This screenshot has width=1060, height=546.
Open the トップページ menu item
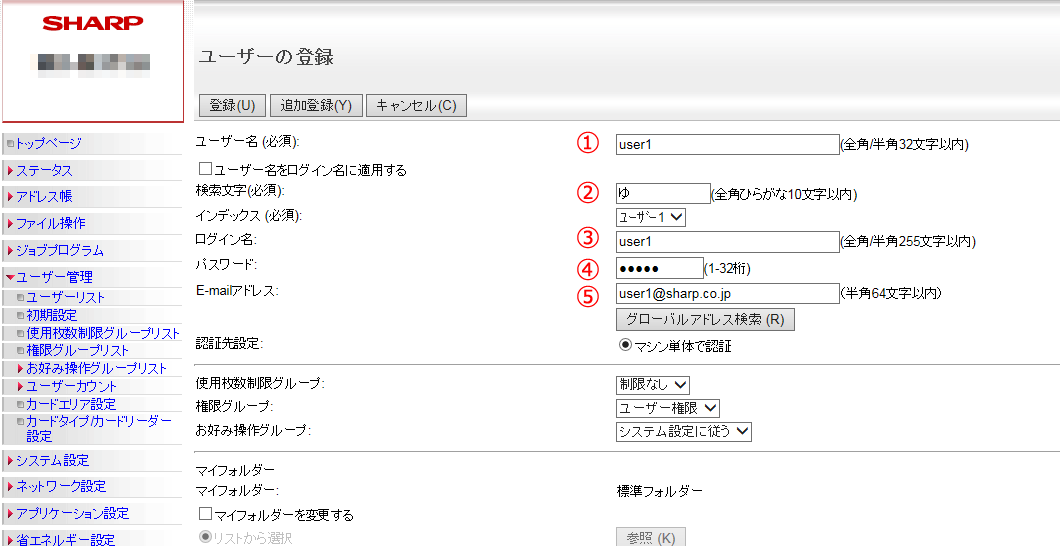[x=48, y=144]
